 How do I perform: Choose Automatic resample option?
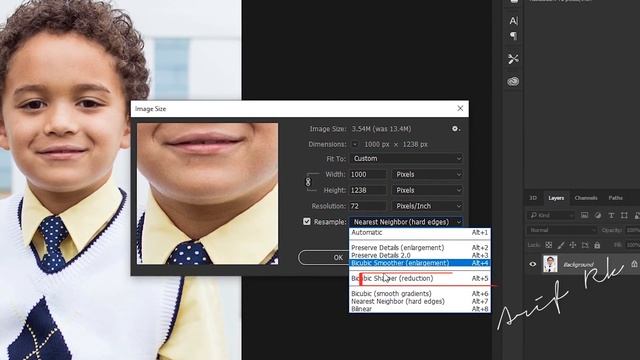(420, 232)
